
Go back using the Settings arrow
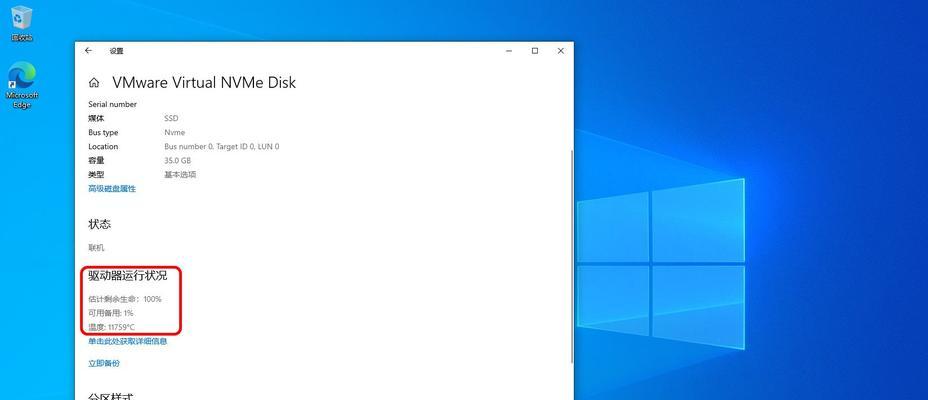[x=88, y=51]
